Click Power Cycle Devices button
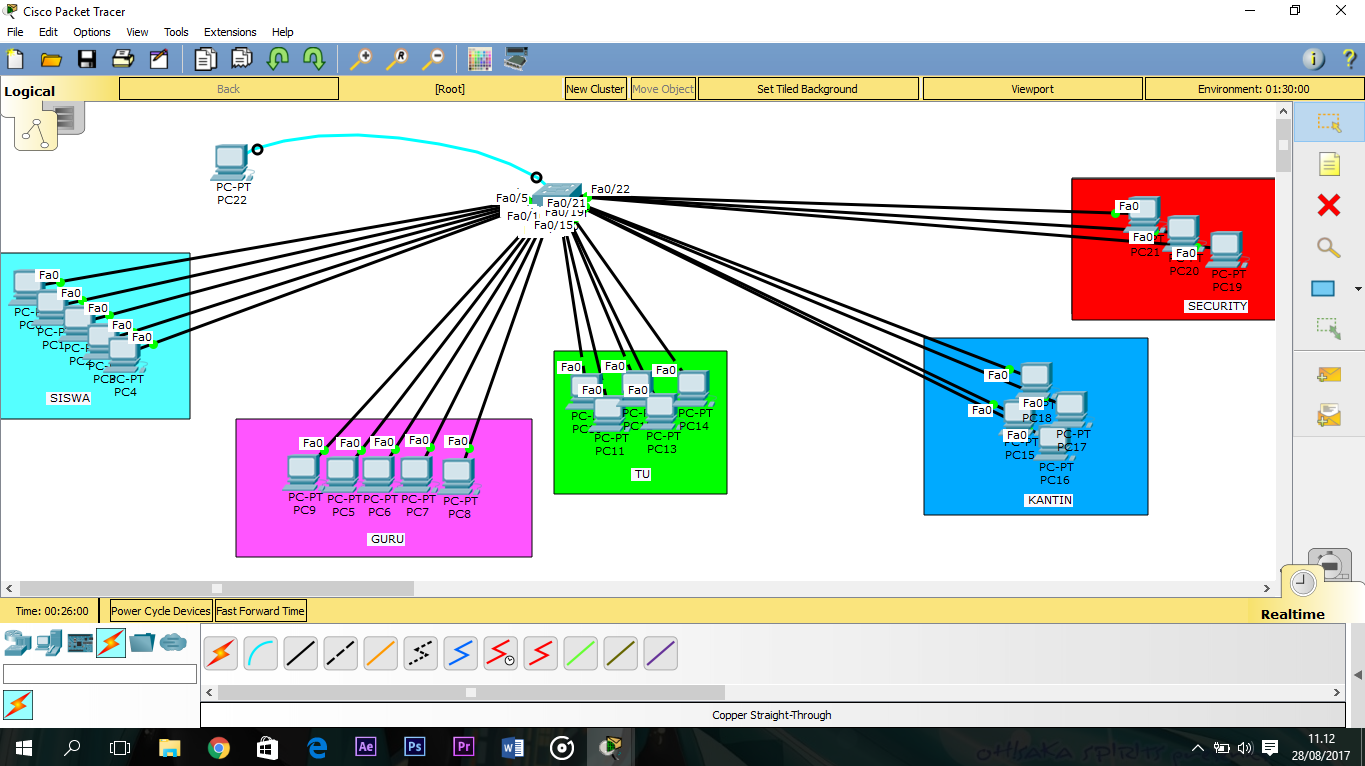Image resolution: width=1365 pixels, height=766 pixels. pyautogui.click(x=161, y=611)
